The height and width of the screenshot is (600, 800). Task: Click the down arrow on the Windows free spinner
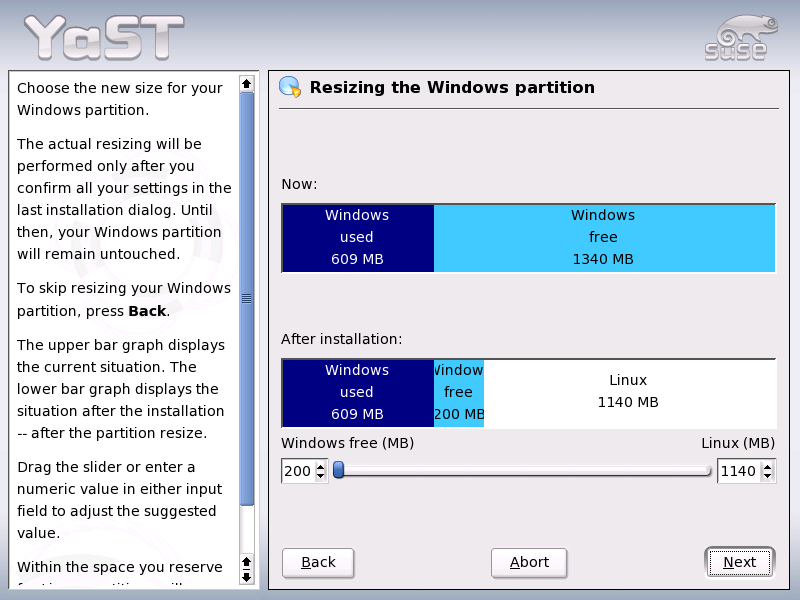[318, 475]
